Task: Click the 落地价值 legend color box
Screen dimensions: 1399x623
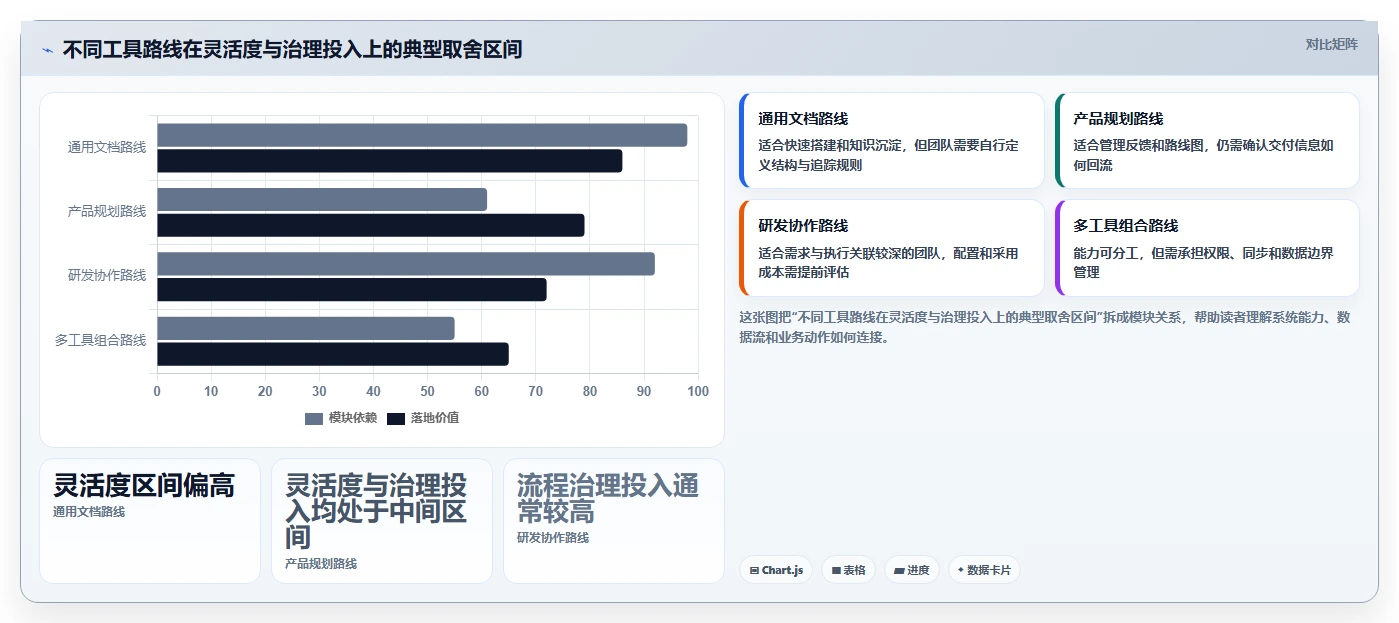Action: click(396, 419)
